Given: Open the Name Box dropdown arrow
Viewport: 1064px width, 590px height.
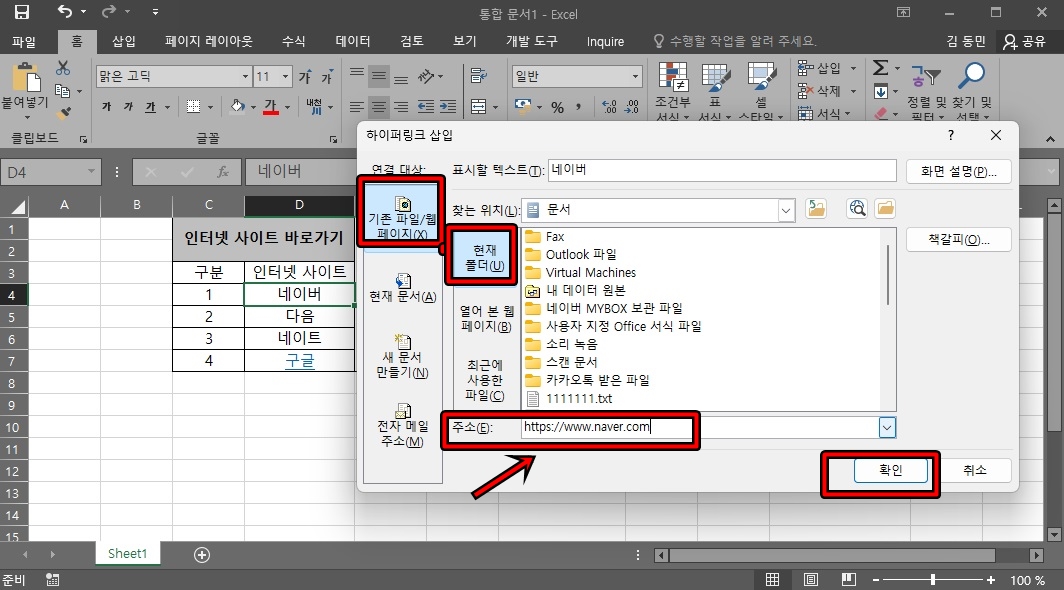Looking at the screenshot, I should click(91, 172).
